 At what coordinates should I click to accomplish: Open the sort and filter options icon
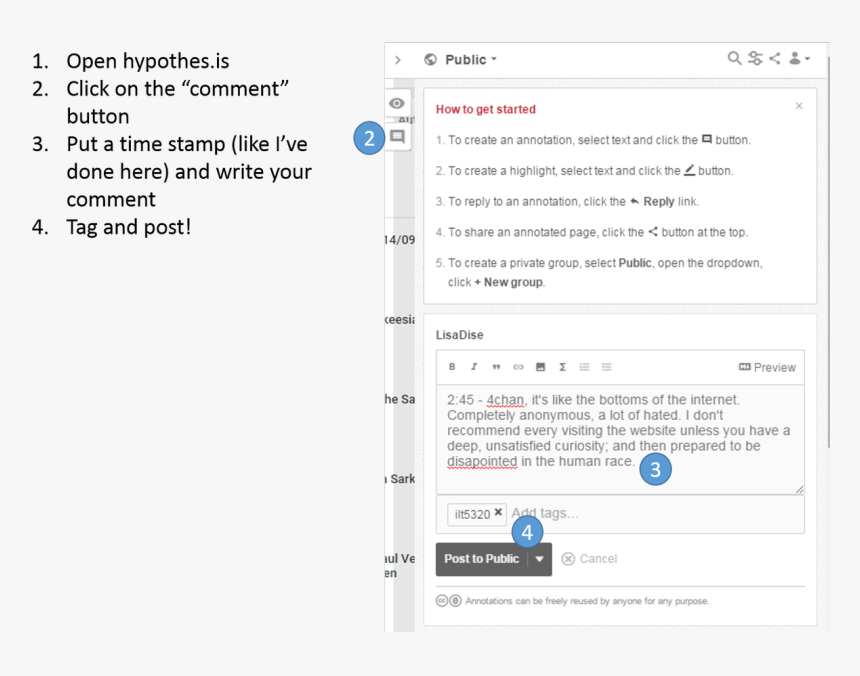[755, 58]
